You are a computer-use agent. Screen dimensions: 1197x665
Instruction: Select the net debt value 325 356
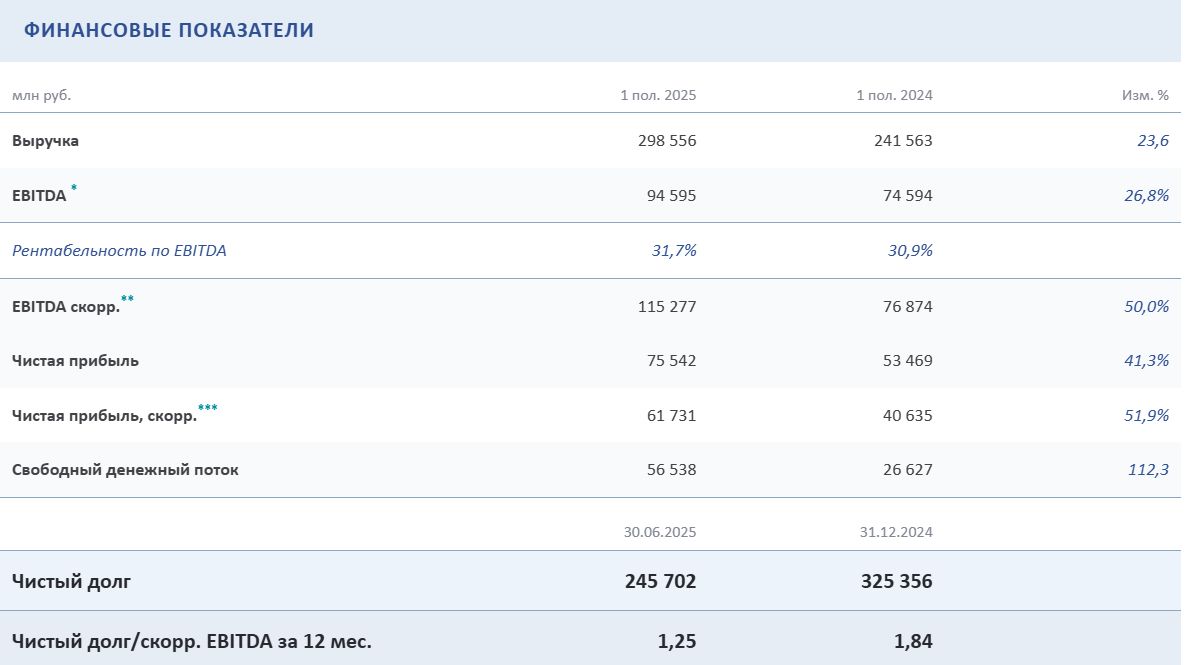point(896,581)
